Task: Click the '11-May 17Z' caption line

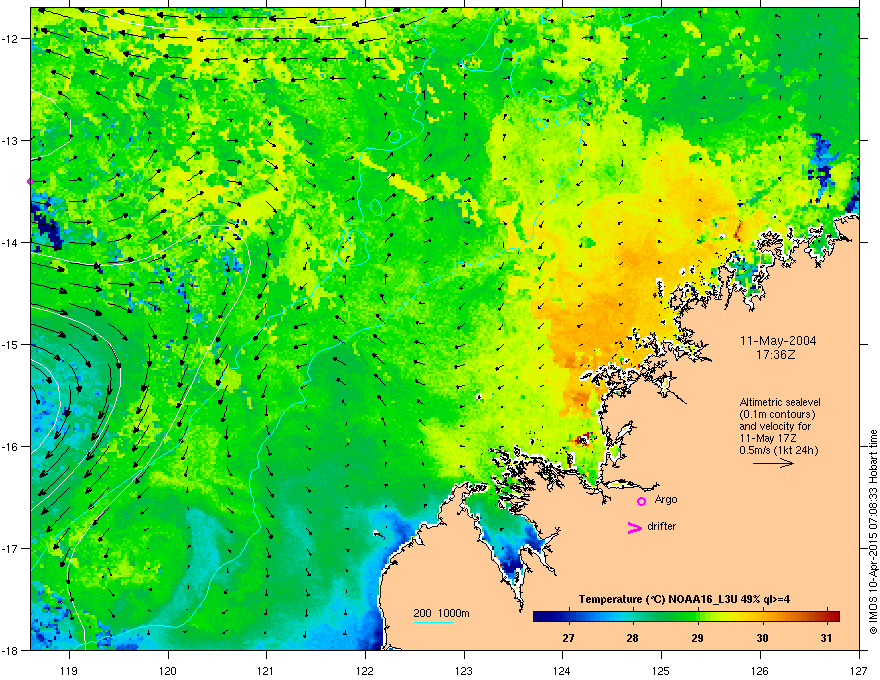Action: click(x=767, y=438)
